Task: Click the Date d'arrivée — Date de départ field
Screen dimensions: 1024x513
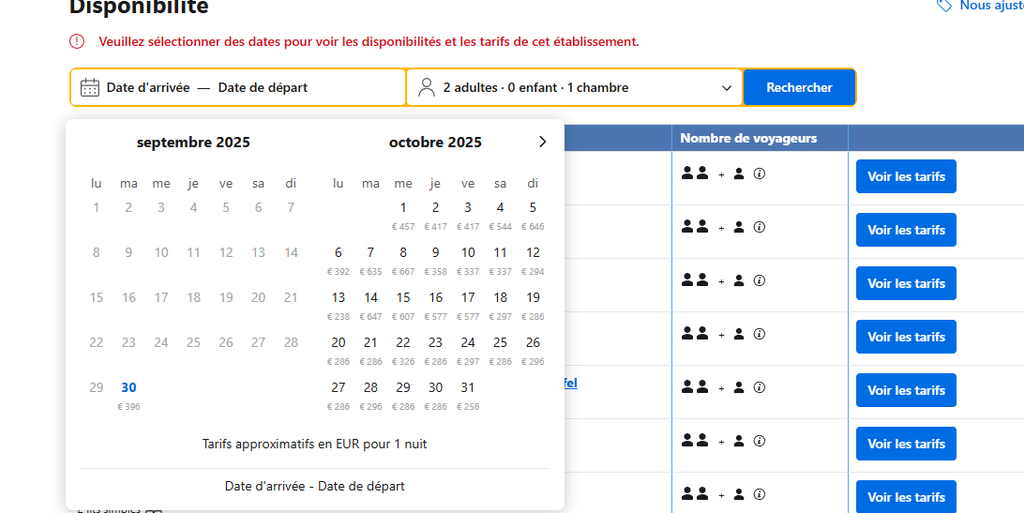Action: click(x=238, y=87)
